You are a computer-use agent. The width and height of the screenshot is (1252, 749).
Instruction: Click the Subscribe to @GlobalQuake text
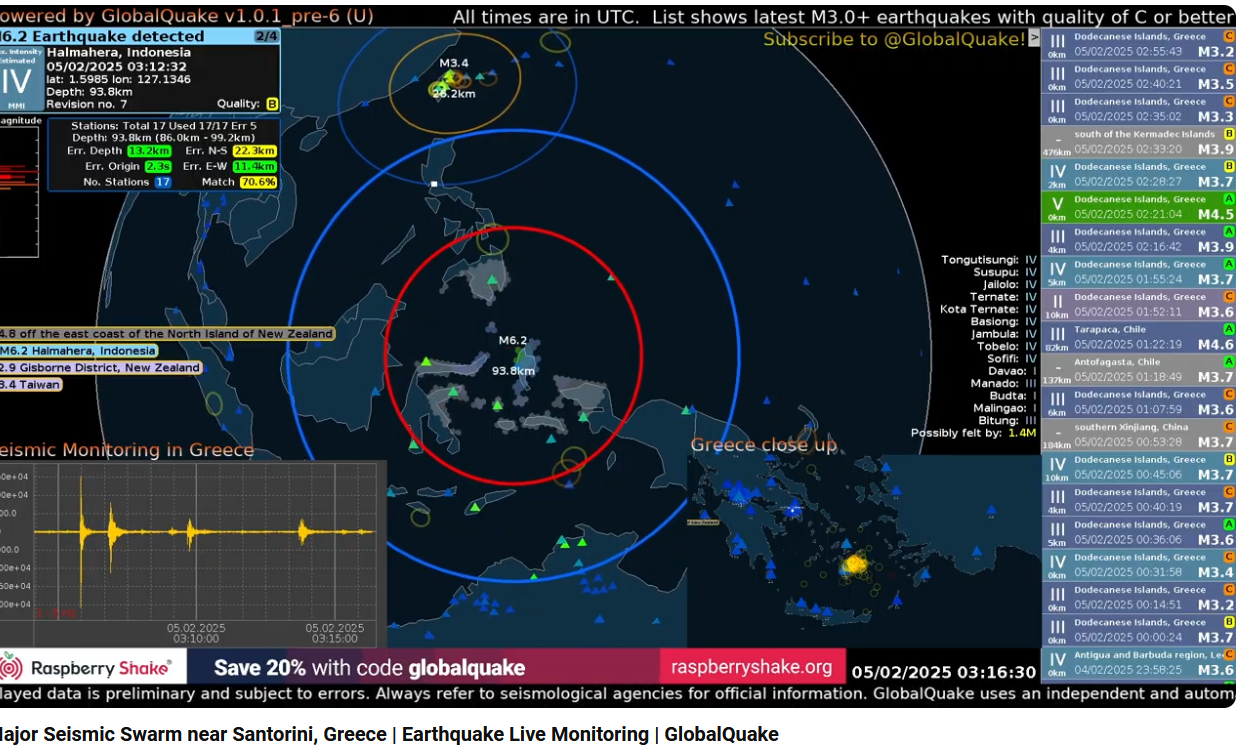(x=894, y=39)
